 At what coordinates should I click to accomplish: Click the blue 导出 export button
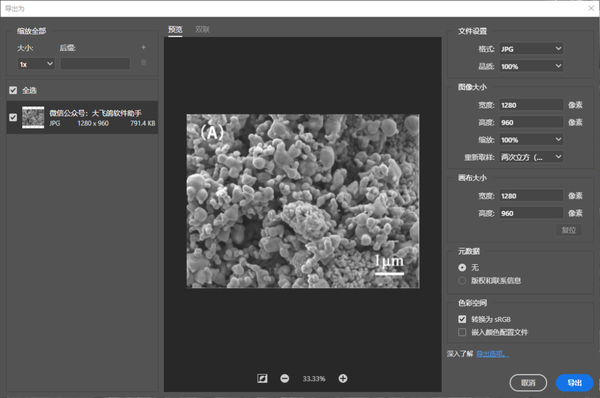pyautogui.click(x=574, y=383)
